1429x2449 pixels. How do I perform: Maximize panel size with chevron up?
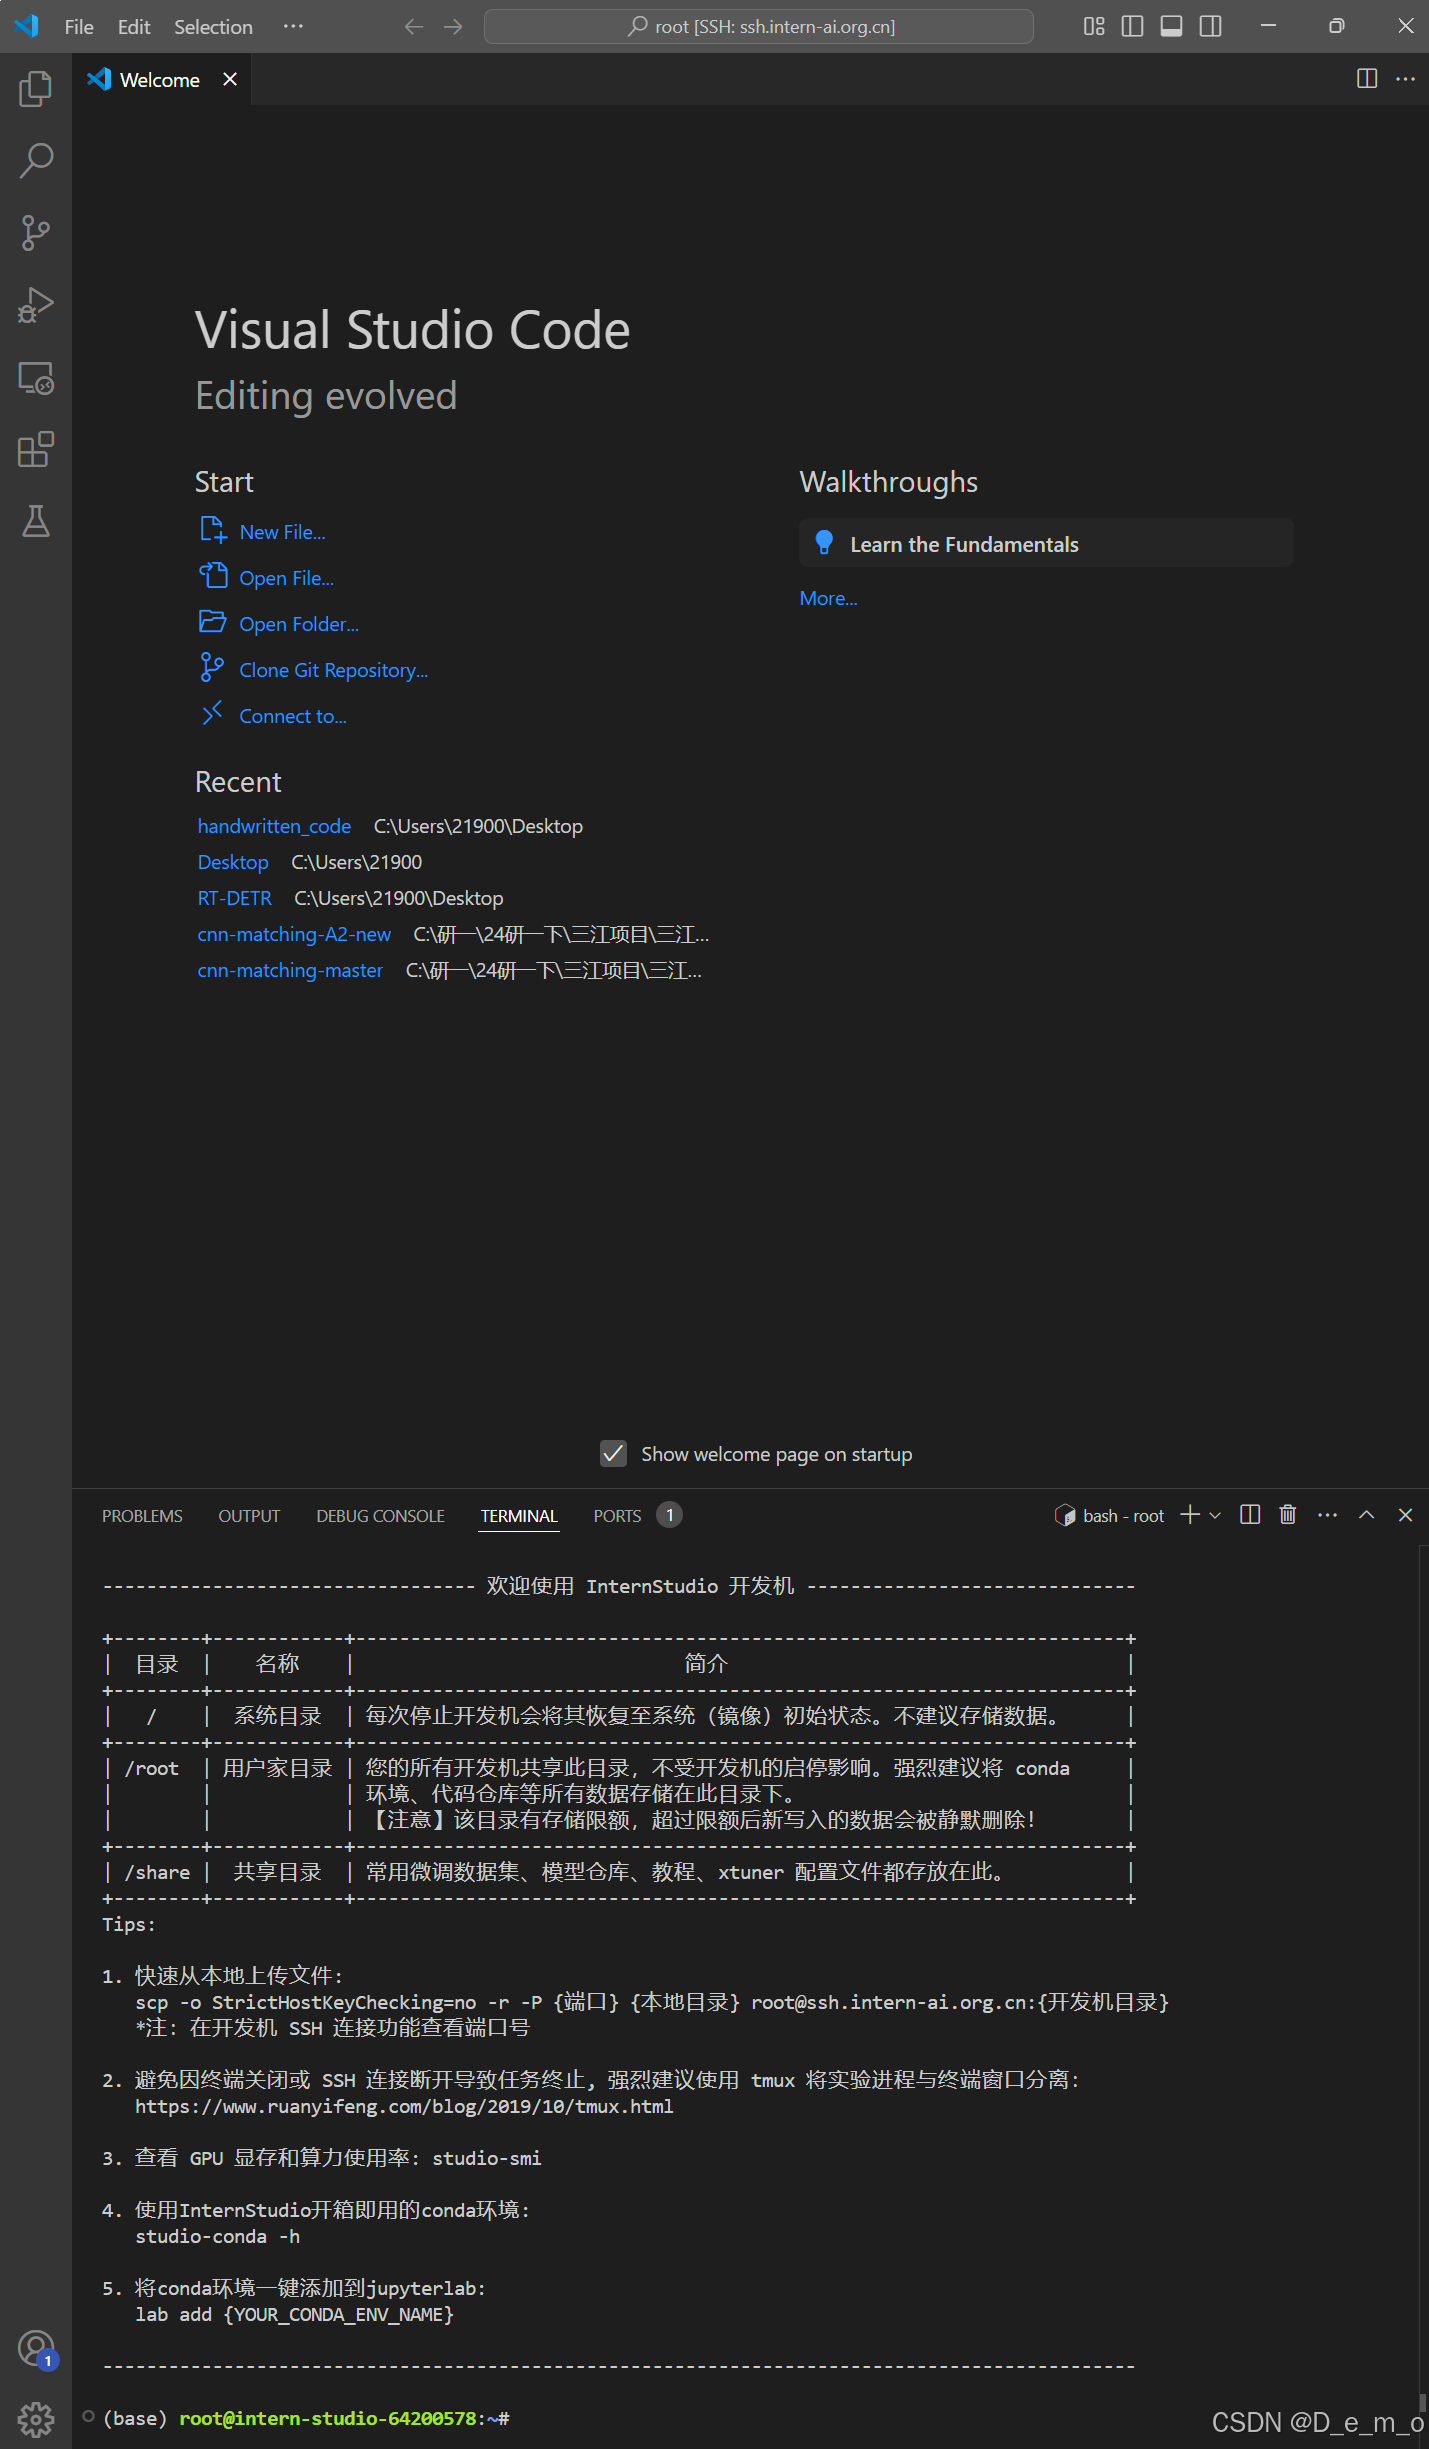pyautogui.click(x=1366, y=1515)
